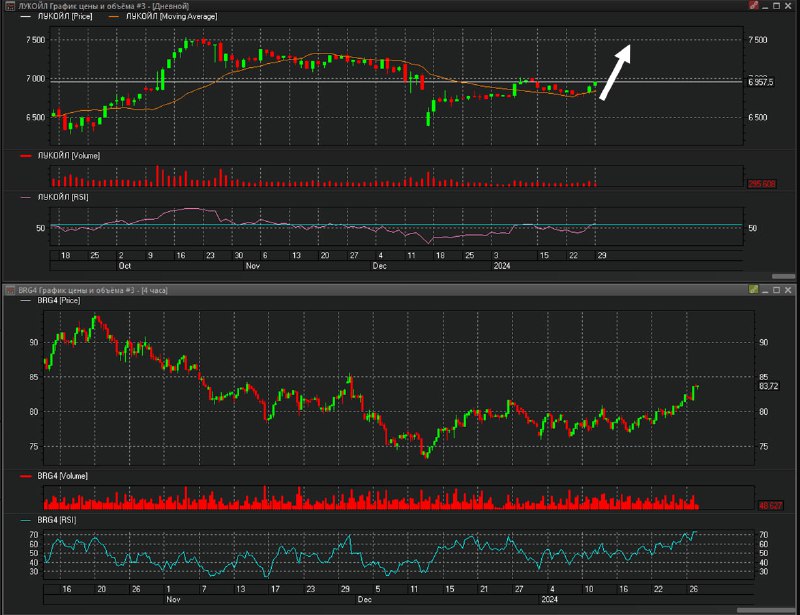This screenshot has width=800, height=615.
Task: Click the ЛУКОЙЛ window title bar text
Action: point(104,6)
